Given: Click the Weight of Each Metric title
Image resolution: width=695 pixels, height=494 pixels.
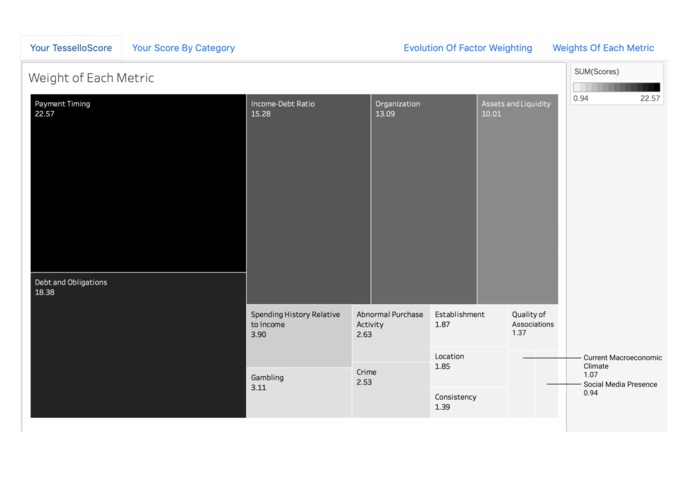Looking at the screenshot, I should coord(91,78).
